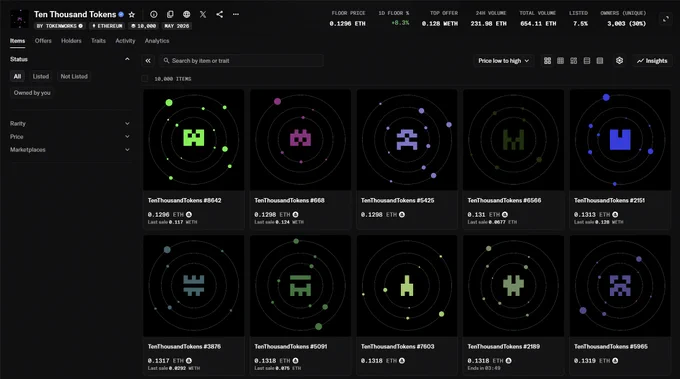Image resolution: width=680 pixels, height=379 pixels.
Task: Open the TenThousandTokens #5425 artwork
Action: 407,140
